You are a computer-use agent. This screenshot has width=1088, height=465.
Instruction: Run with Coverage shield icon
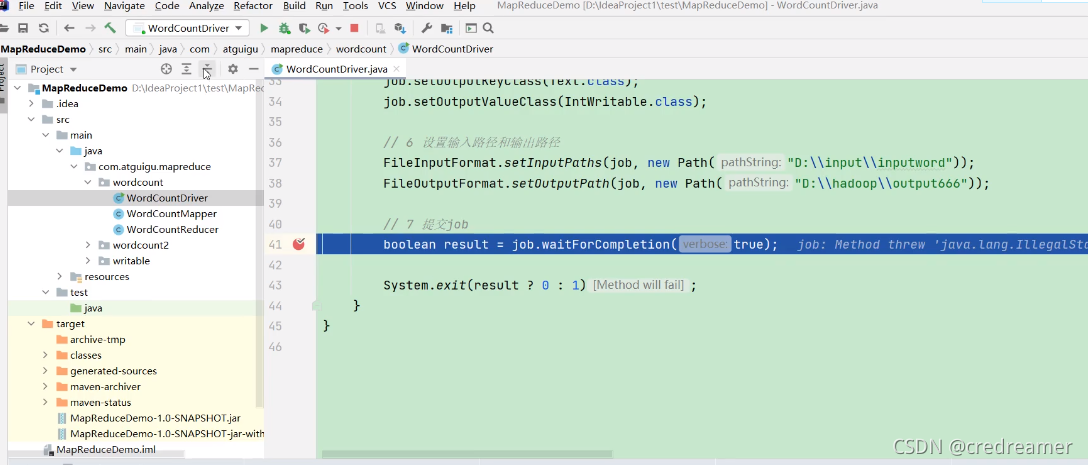pyautogui.click(x=303, y=28)
